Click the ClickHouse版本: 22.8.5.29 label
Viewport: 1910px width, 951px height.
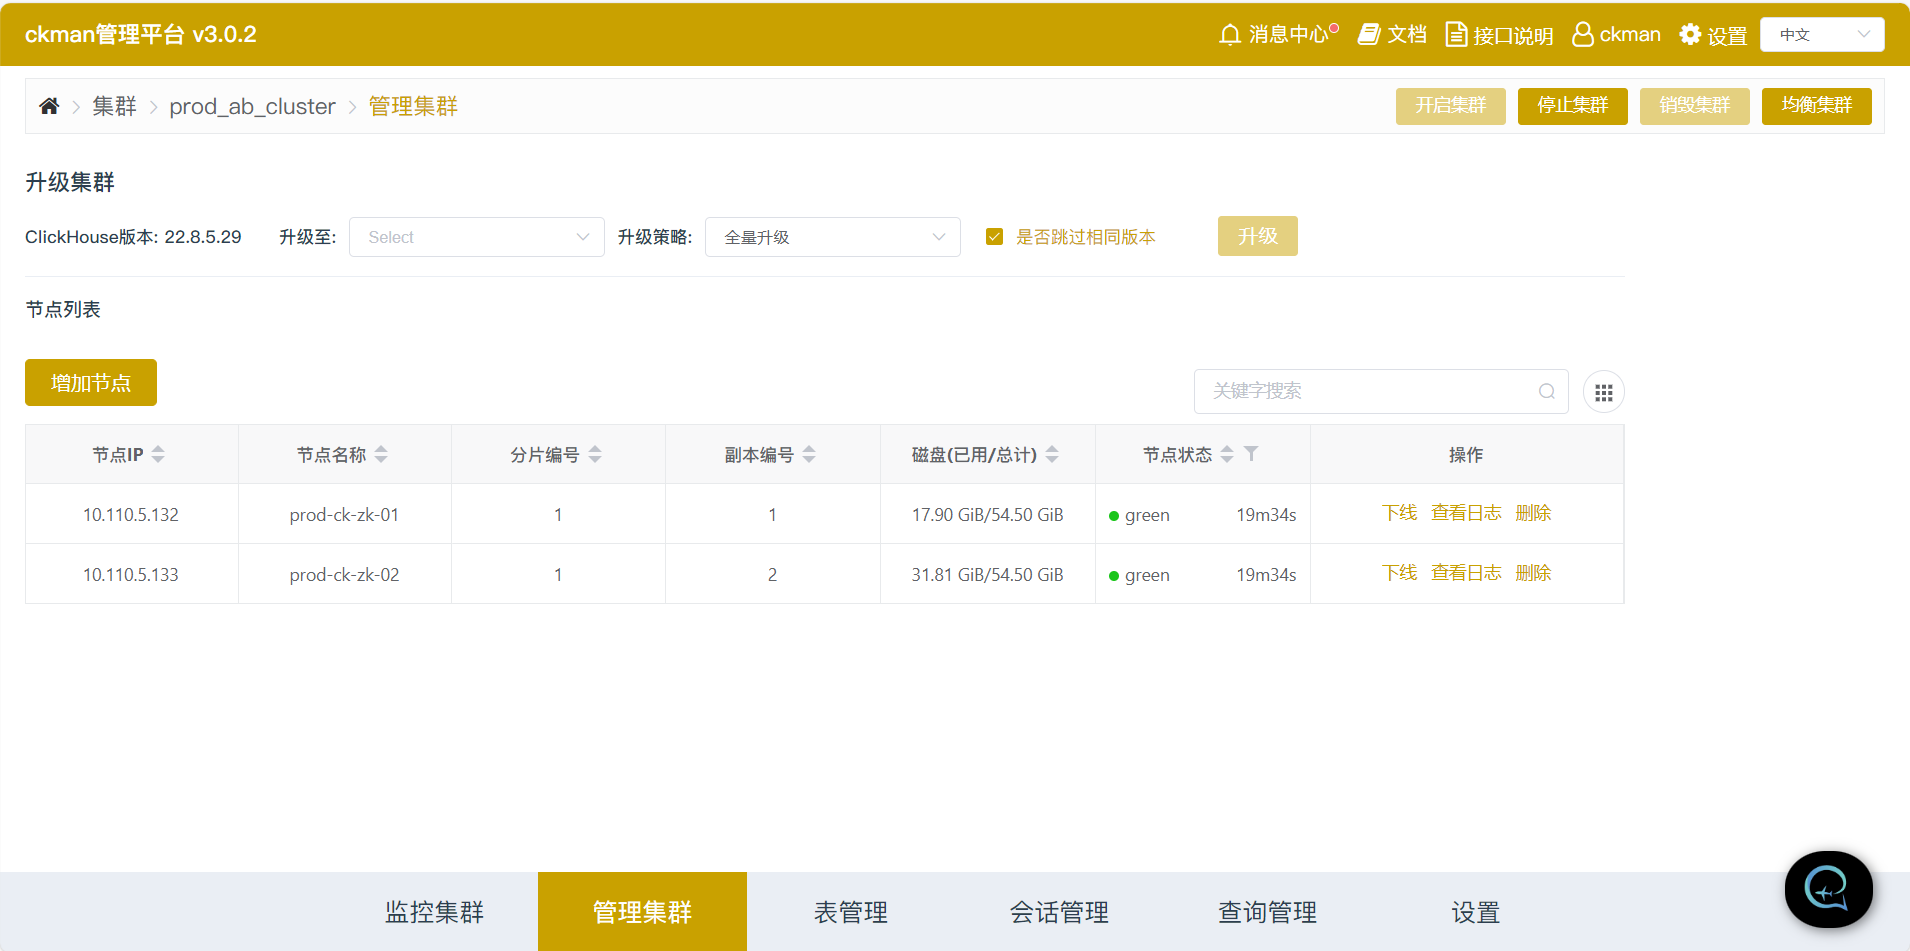click(133, 237)
